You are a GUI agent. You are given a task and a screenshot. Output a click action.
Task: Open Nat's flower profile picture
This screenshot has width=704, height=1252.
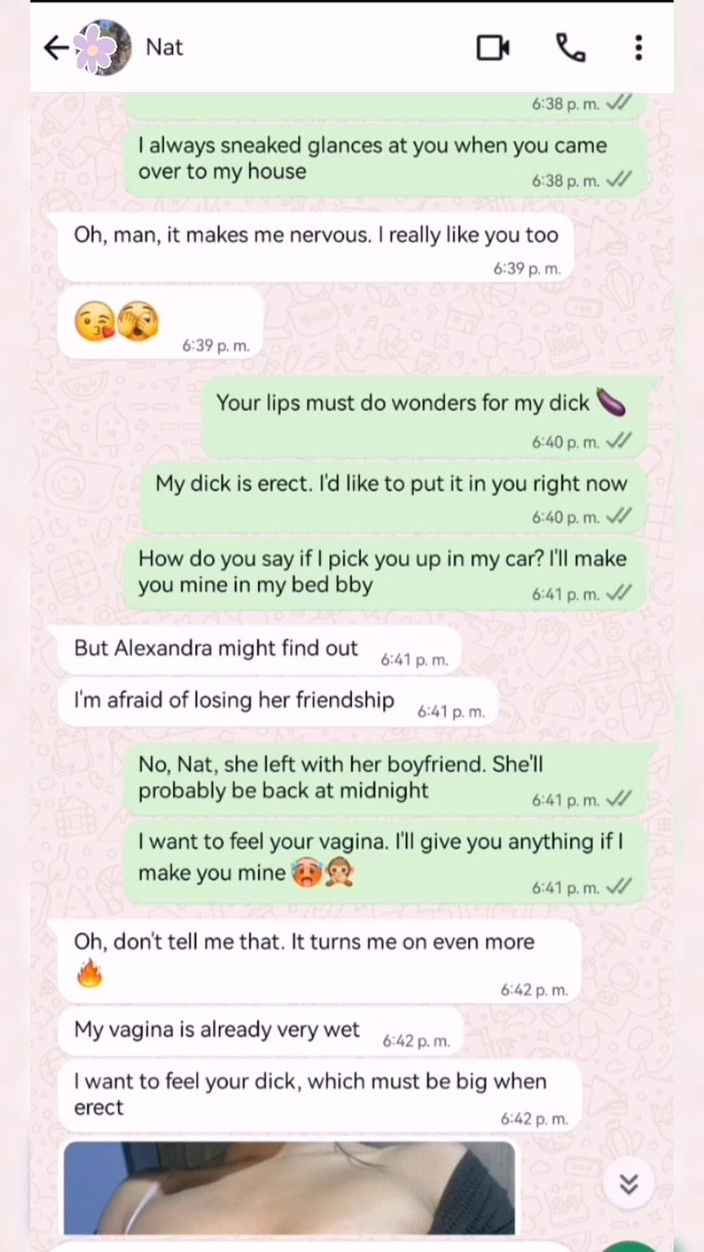pos(103,47)
